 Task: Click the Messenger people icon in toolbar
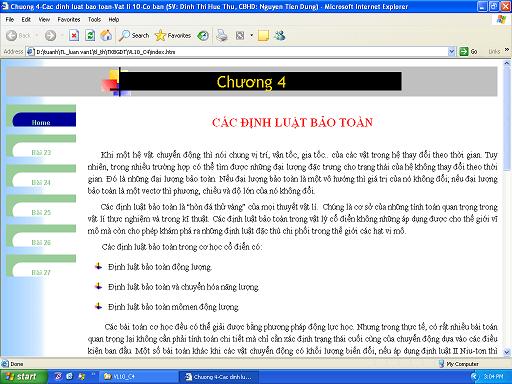[280, 35]
